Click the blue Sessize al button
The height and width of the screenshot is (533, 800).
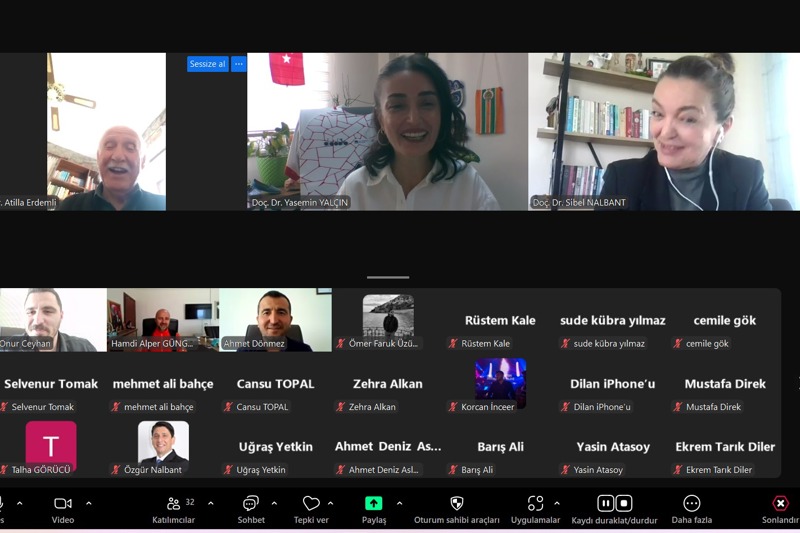[208, 64]
